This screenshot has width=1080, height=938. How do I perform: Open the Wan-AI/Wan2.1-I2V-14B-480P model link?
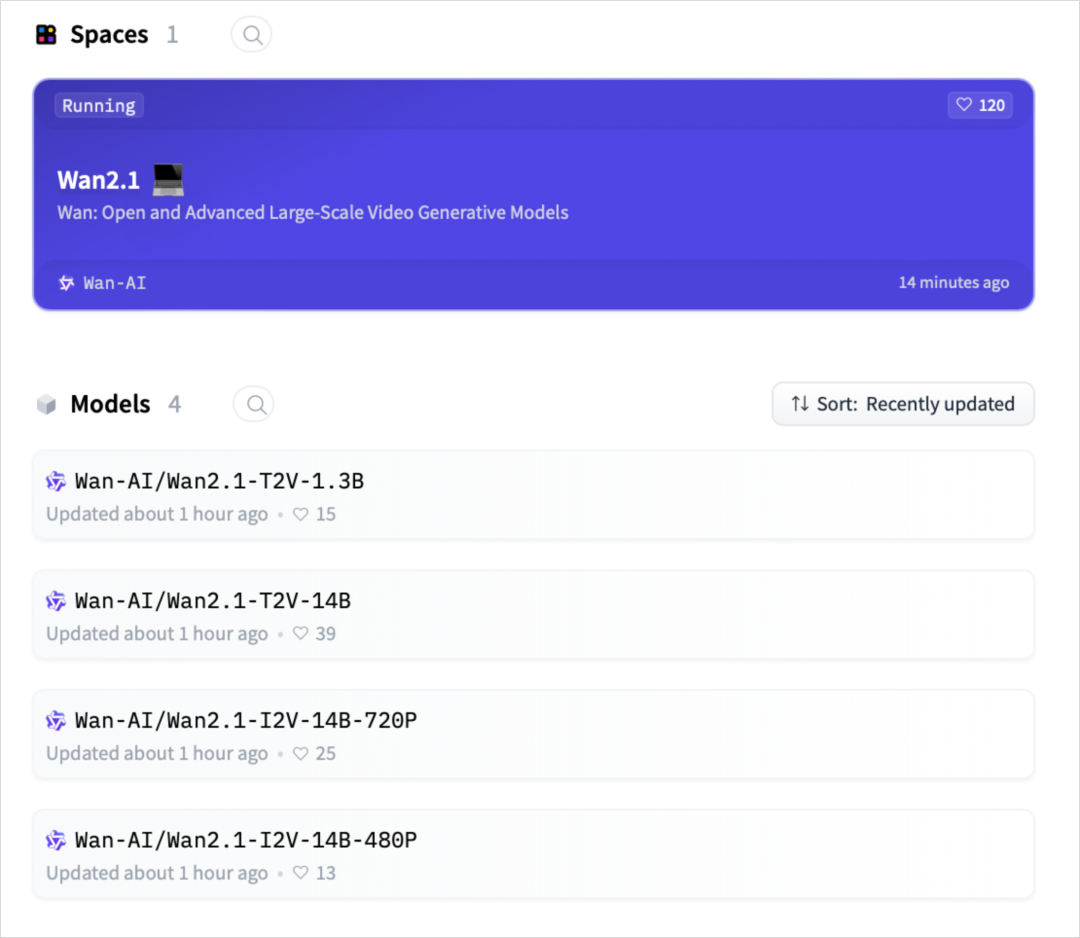click(x=246, y=840)
